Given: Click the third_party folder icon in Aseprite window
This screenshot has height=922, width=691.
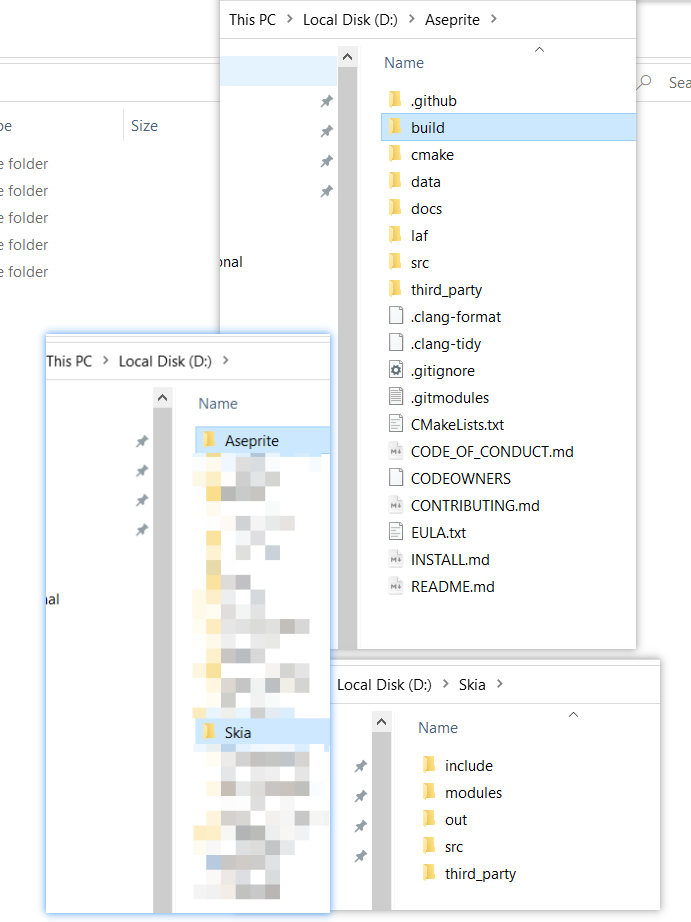Looking at the screenshot, I should click(x=395, y=289).
